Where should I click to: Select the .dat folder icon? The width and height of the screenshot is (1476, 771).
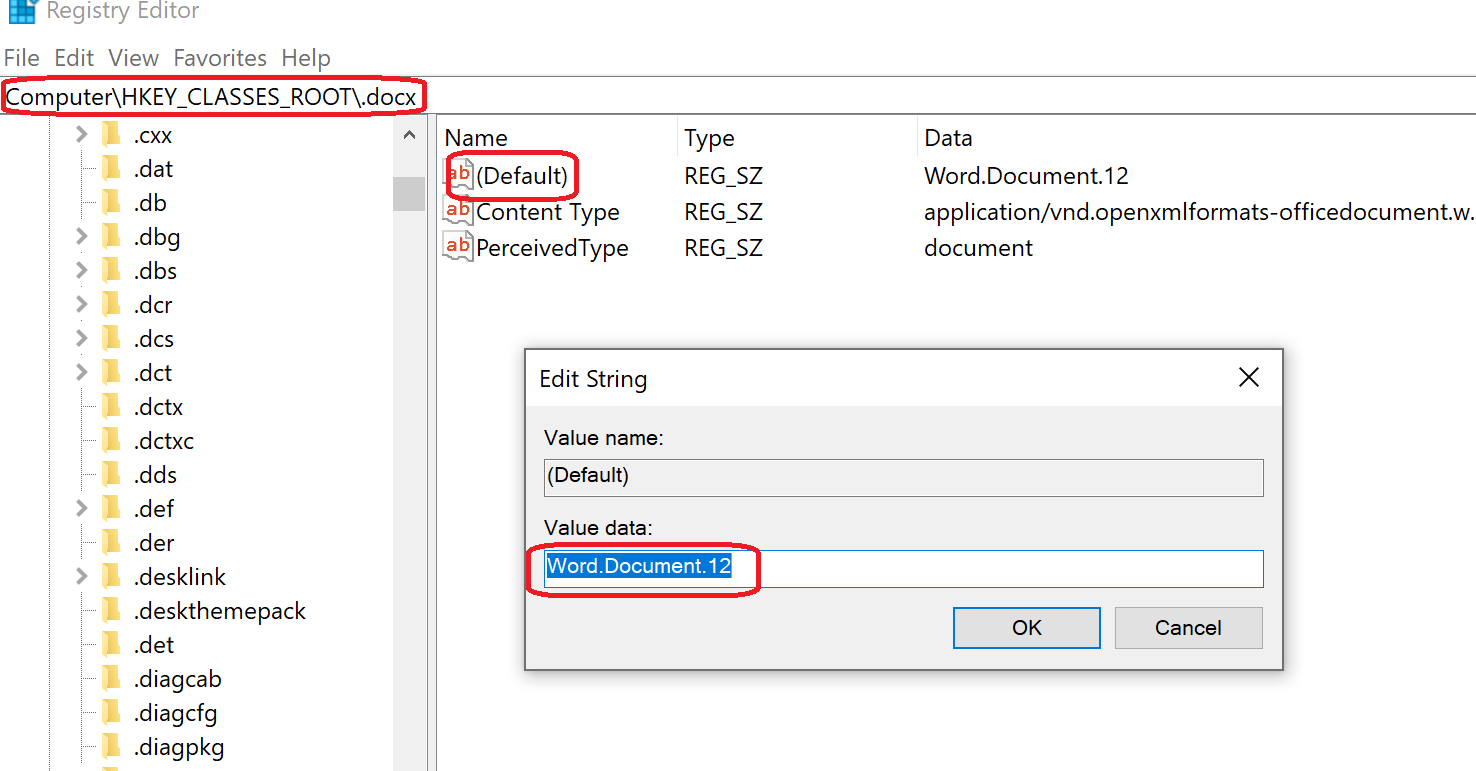(x=111, y=169)
